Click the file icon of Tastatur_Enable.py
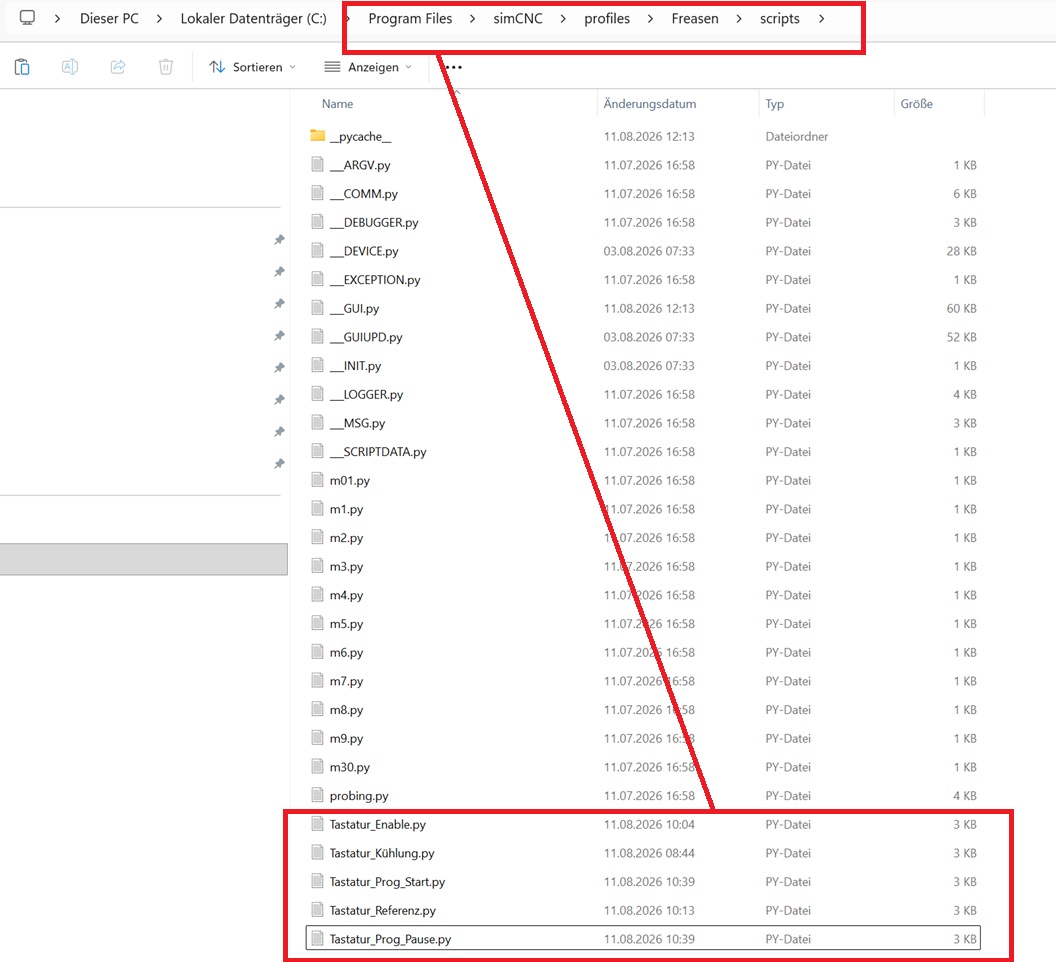The image size is (1056, 962). pyautogui.click(x=317, y=824)
